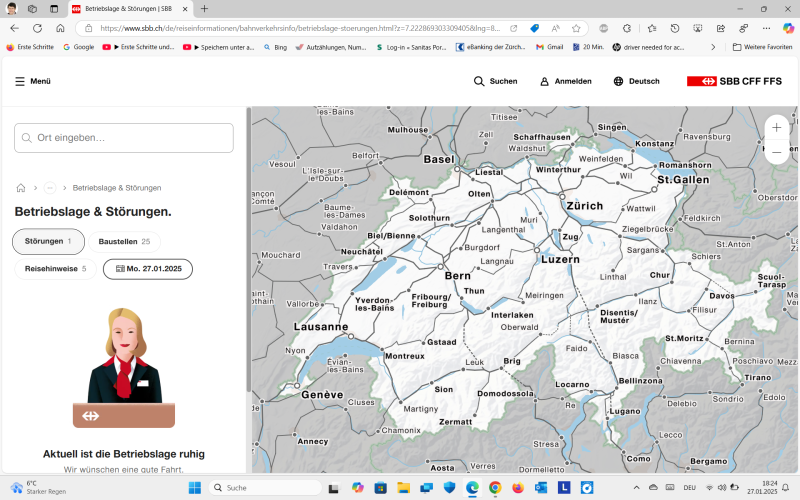The width and height of the screenshot is (800, 500).
Task: Open browser settings three-dots menu
Action: click(766, 28)
